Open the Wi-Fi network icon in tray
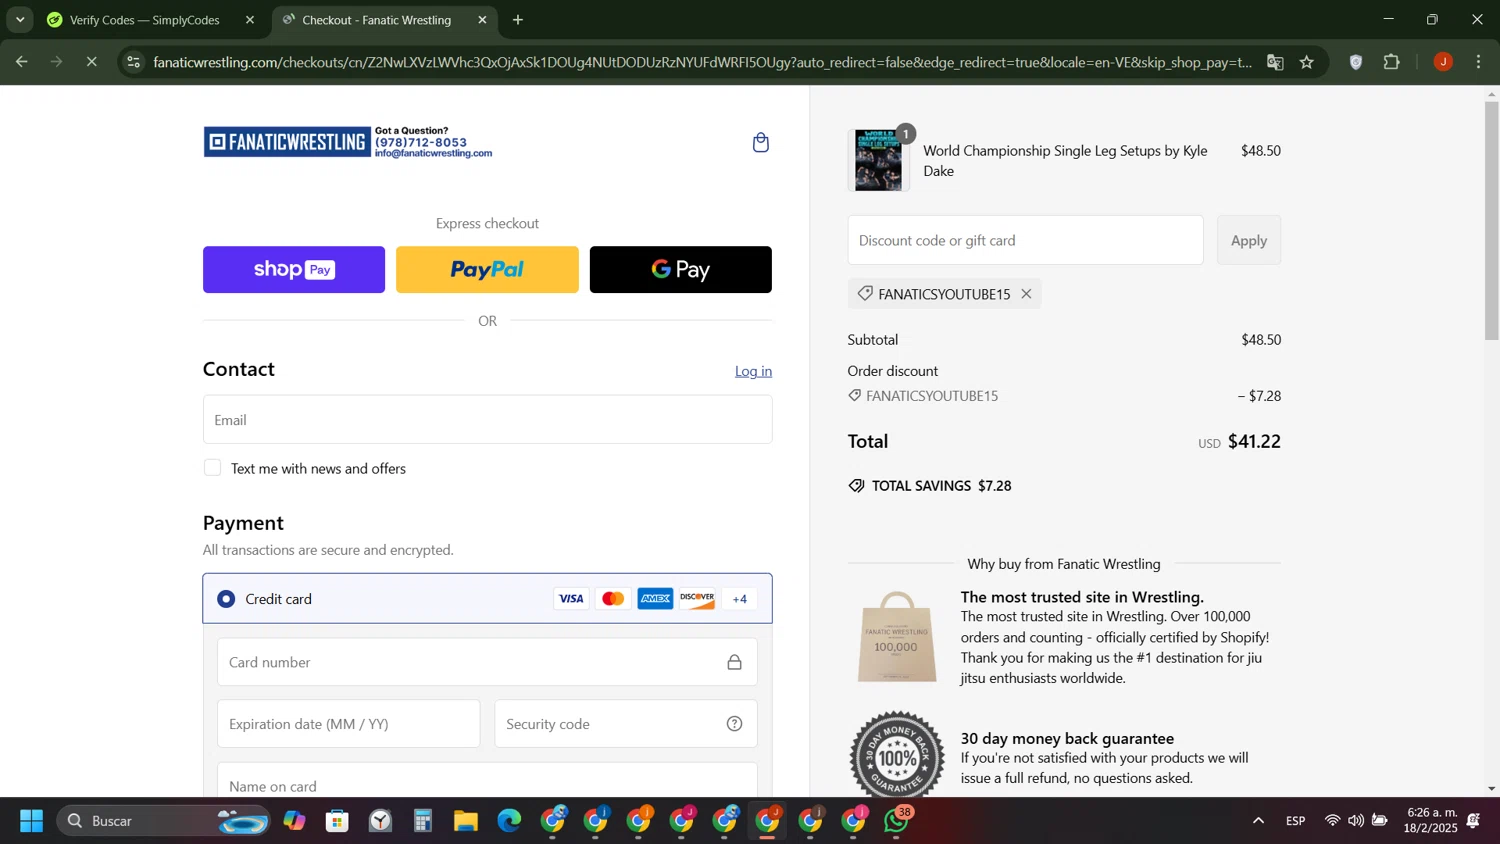Image resolution: width=1500 pixels, height=844 pixels. click(x=1332, y=821)
